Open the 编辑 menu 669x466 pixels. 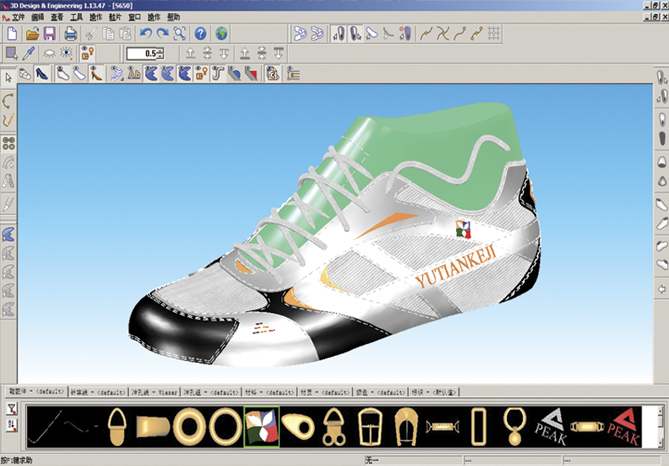pos(38,17)
